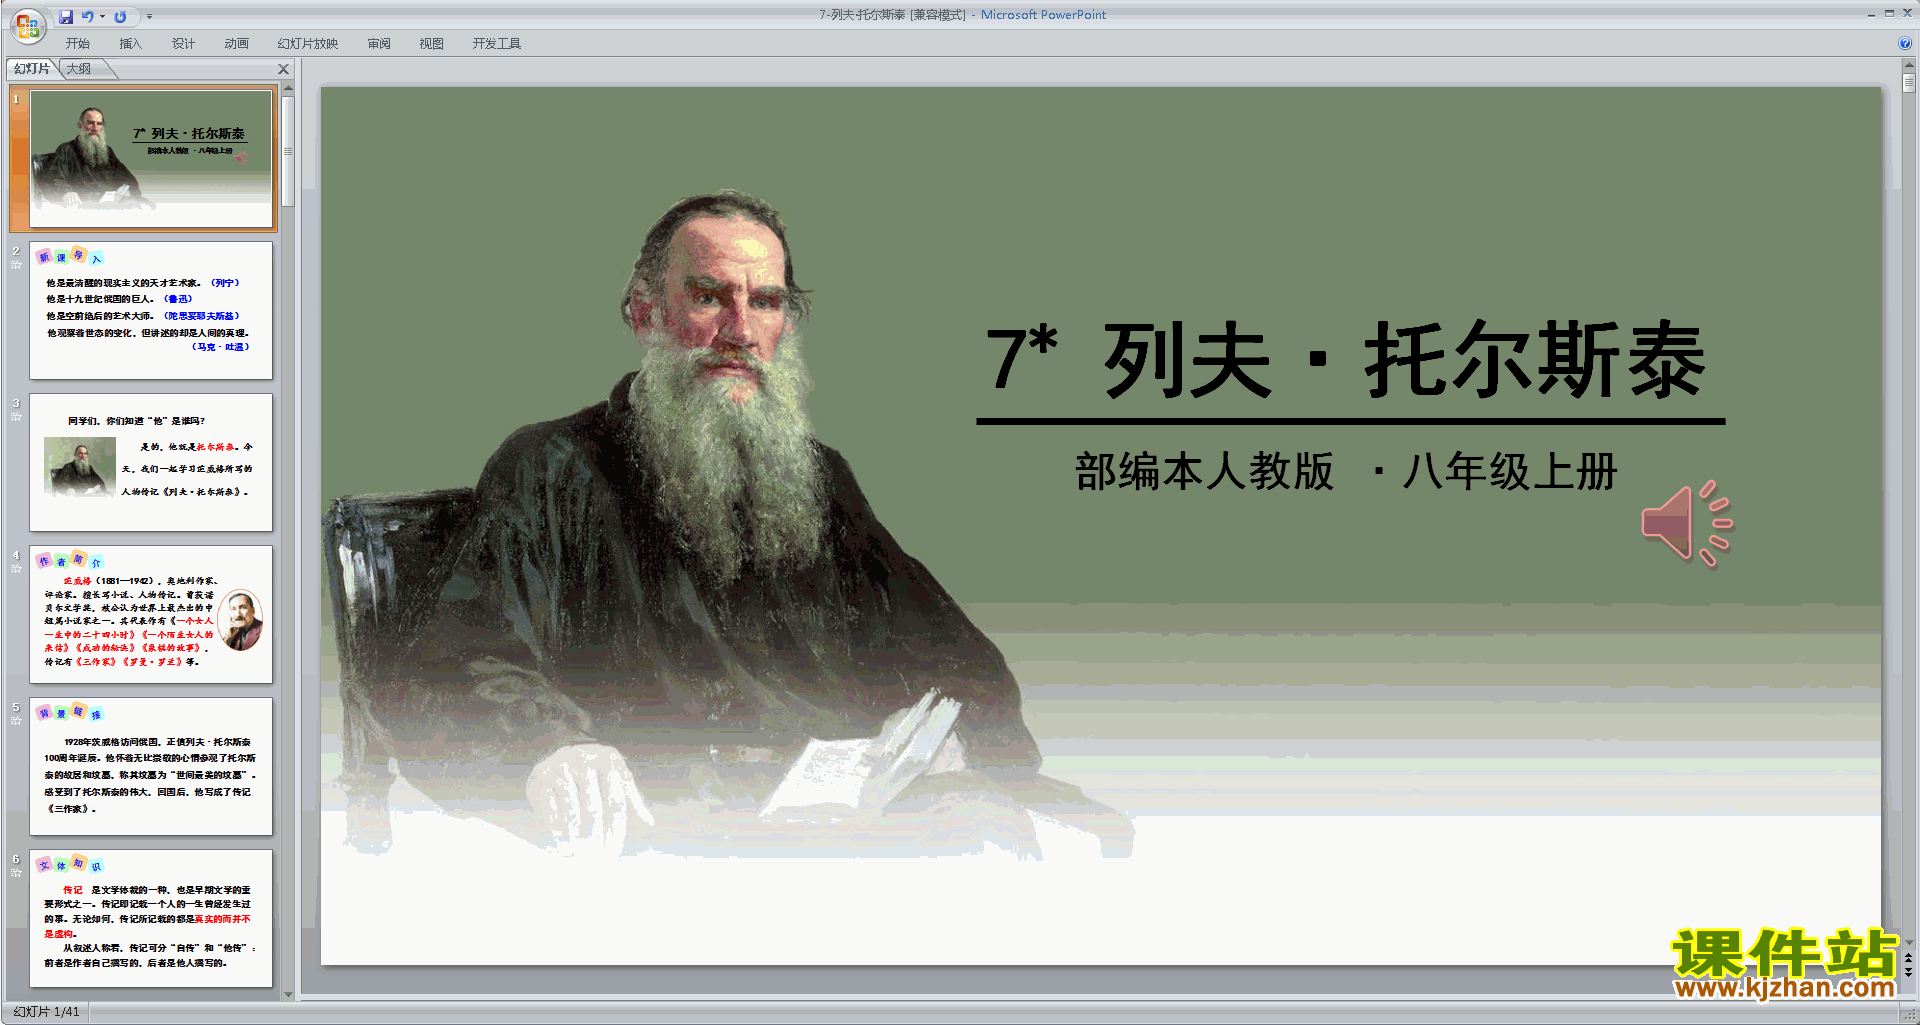Open the 开始 ribbon tab
This screenshot has height=1025, width=1920.
[x=77, y=44]
